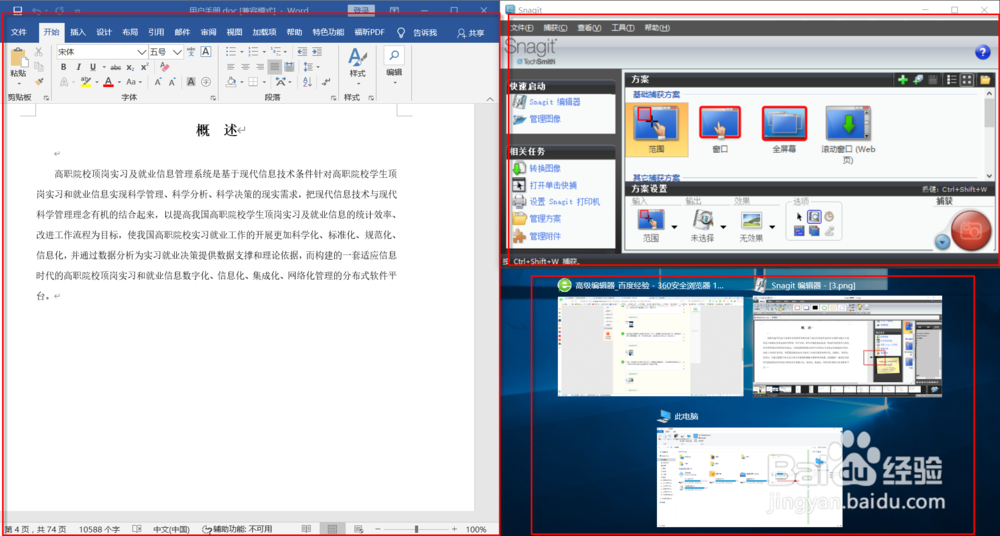Click the show paragraph marks icon
This screenshot has height=536, width=1000.
tap(327, 82)
